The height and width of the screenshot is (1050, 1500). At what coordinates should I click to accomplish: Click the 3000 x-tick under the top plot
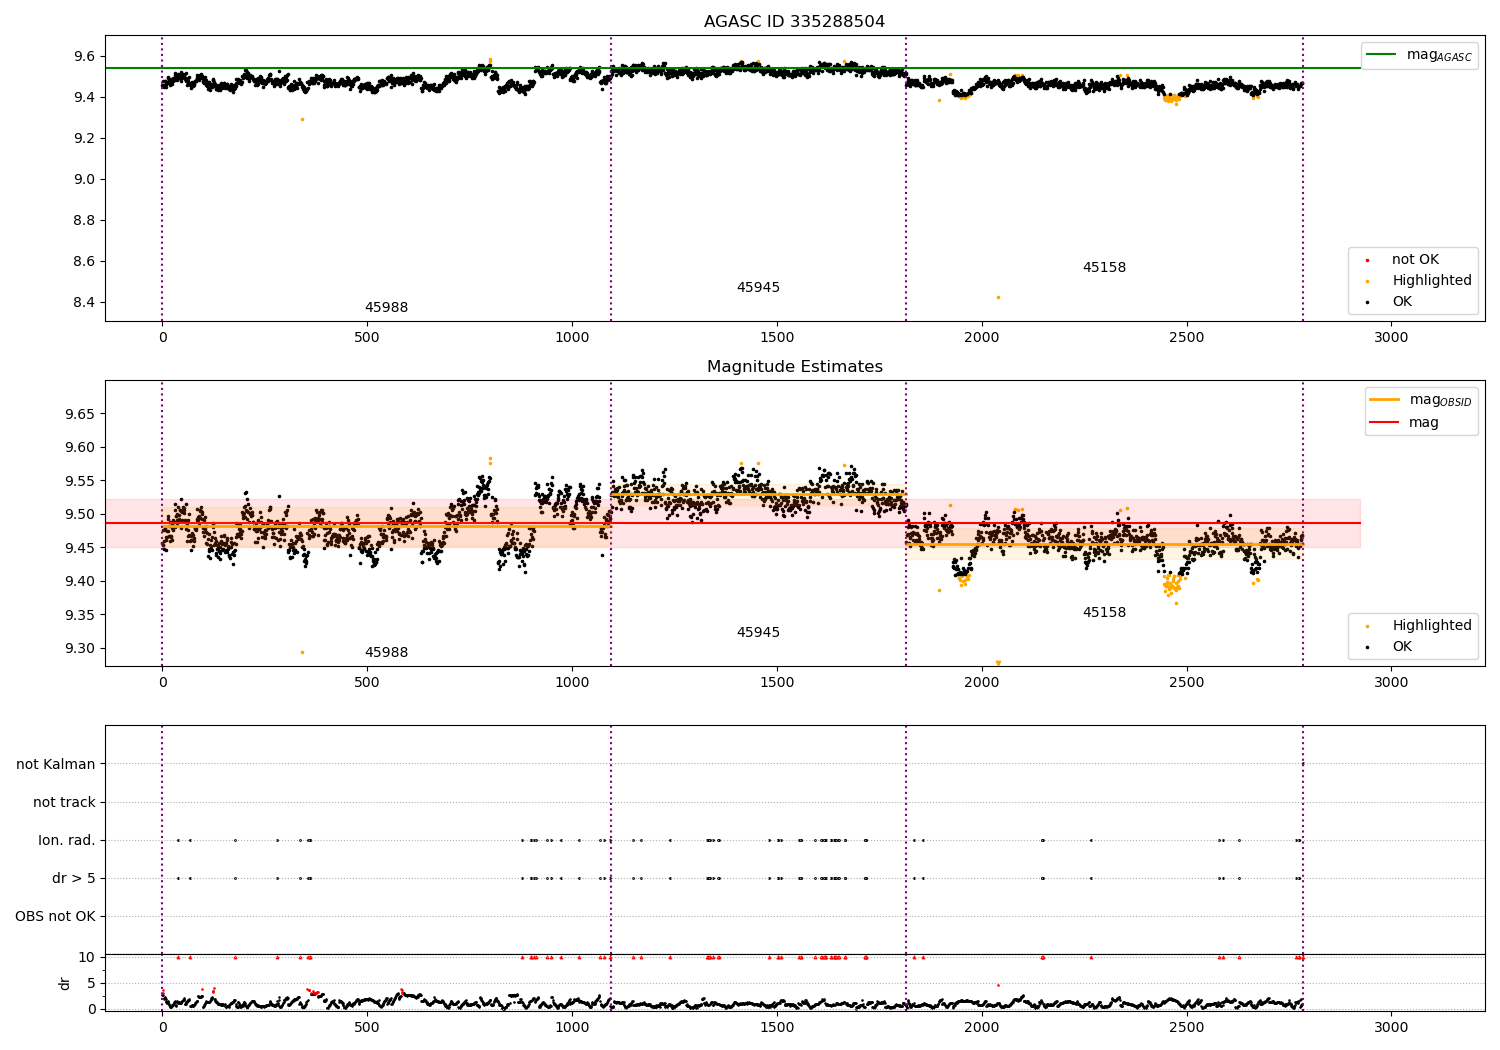click(x=1391, y=338)
